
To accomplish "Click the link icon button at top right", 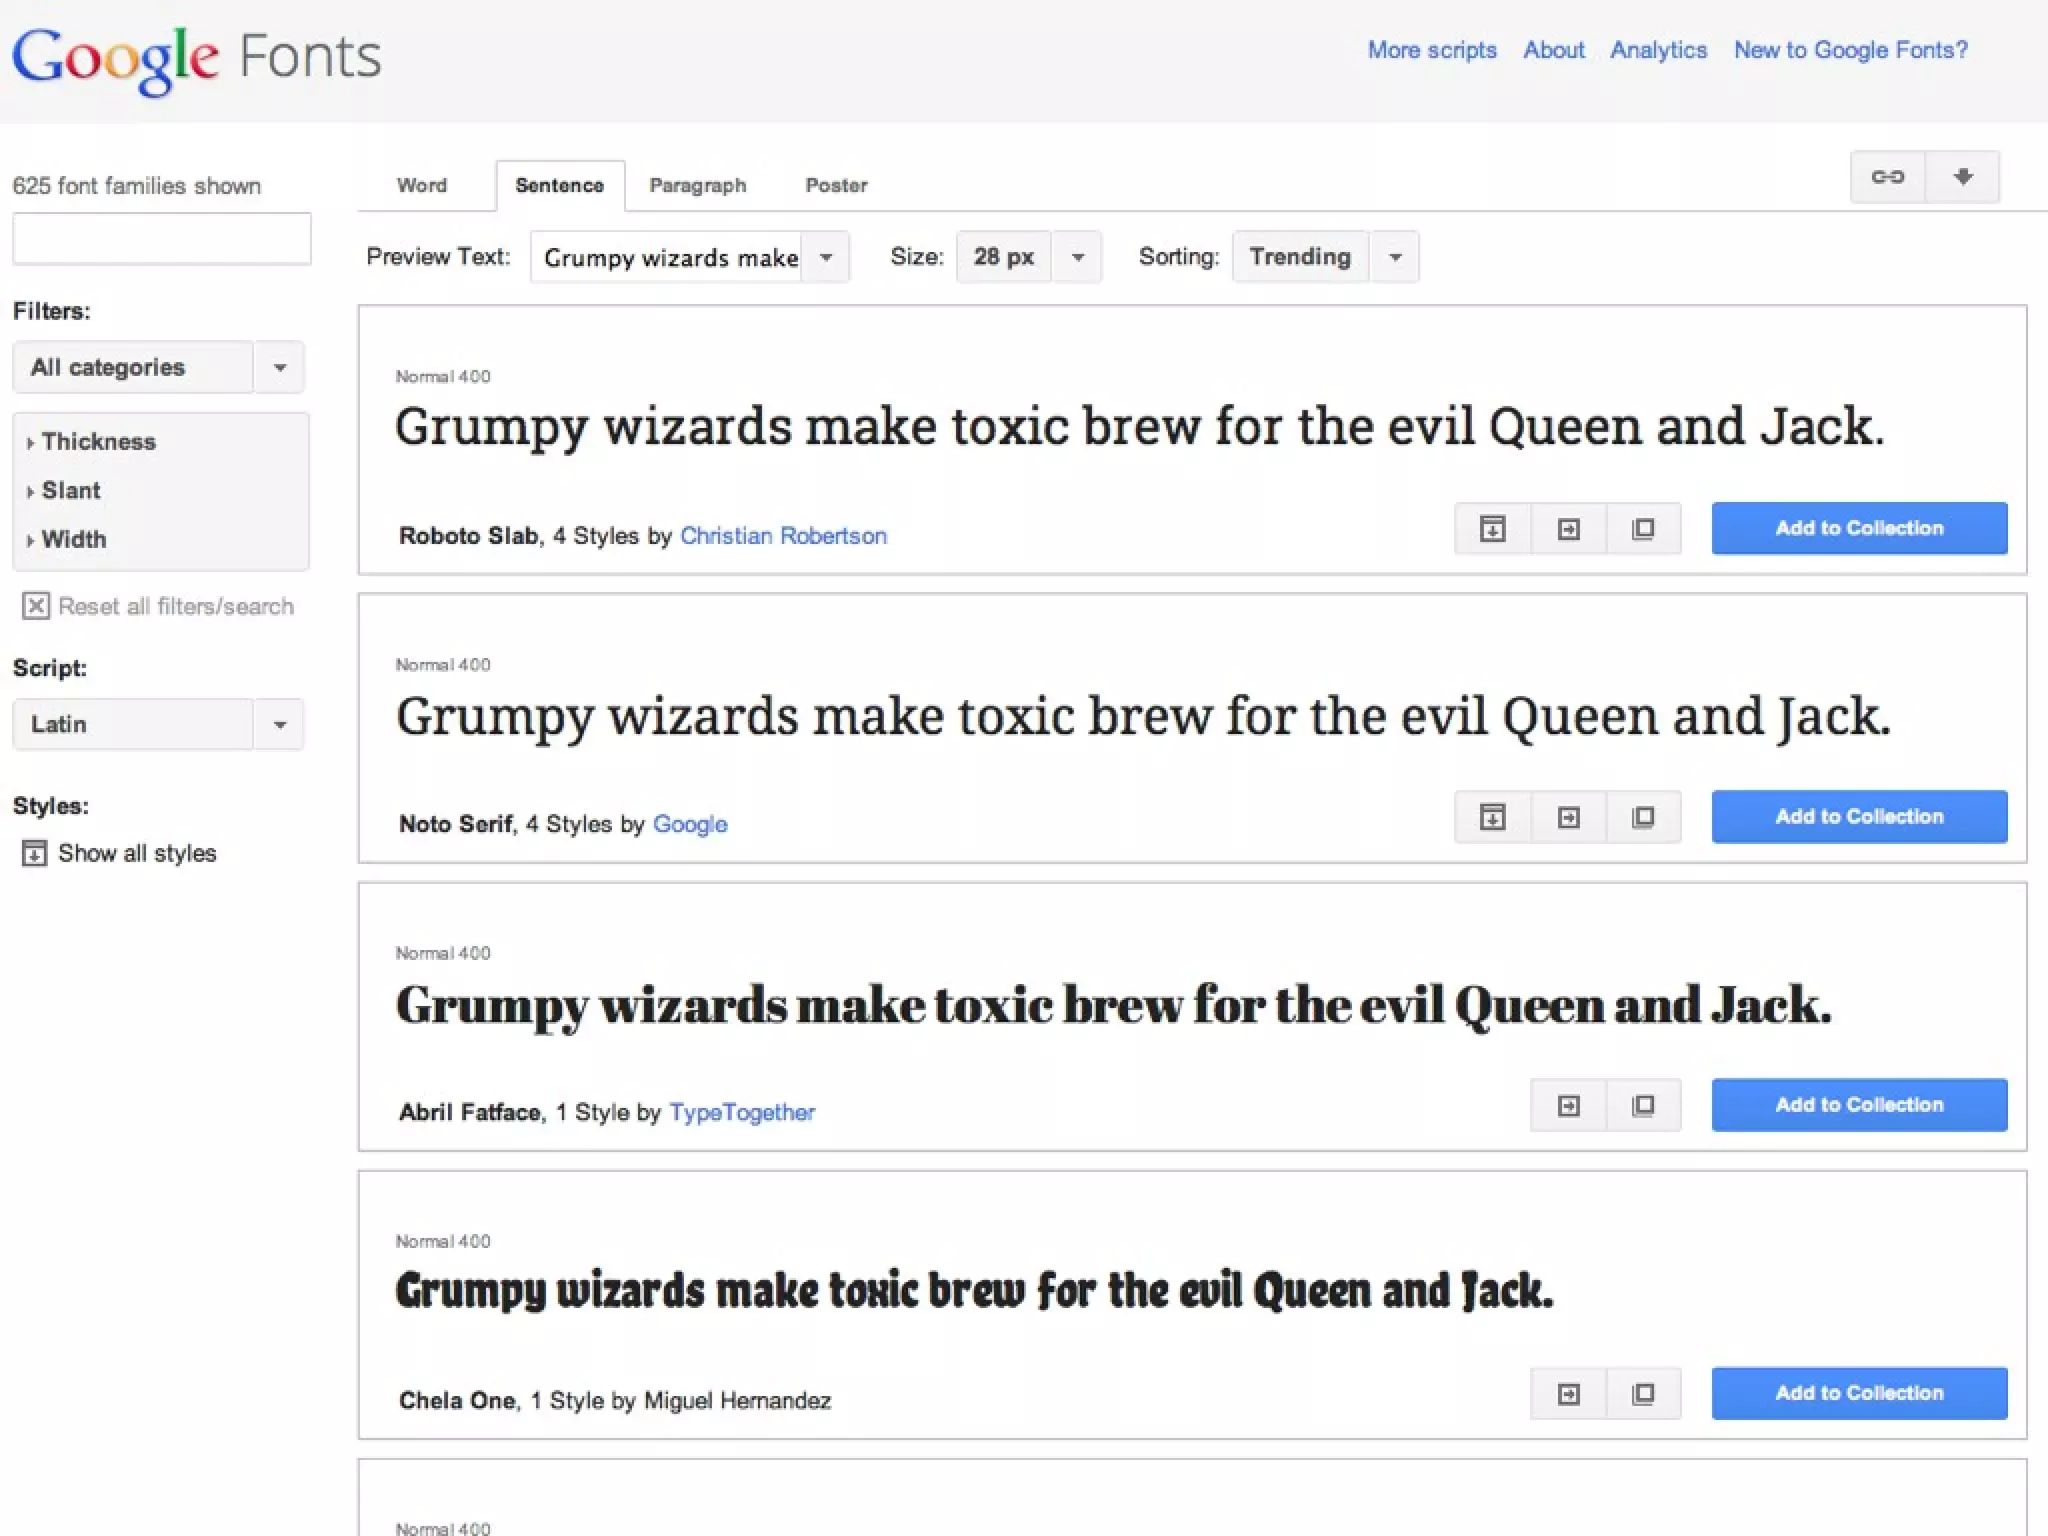I will pyautogui.click(x=1887, y=177).
